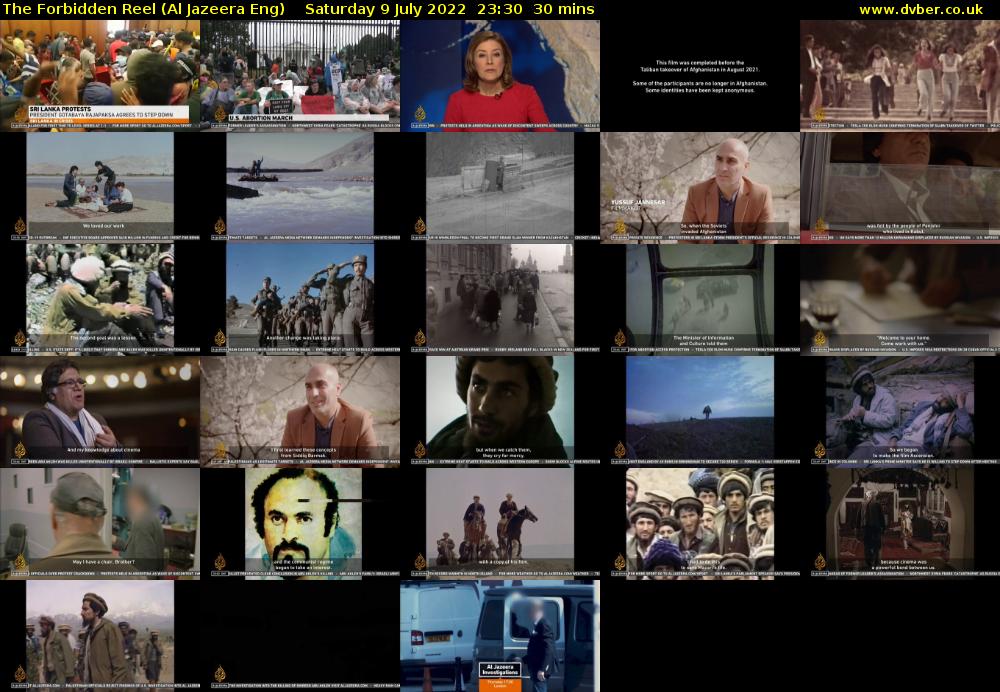Select the Red Square crowd frame
Image resolution: width=1000 pixels, height=692 pixels.
point(500,299)
